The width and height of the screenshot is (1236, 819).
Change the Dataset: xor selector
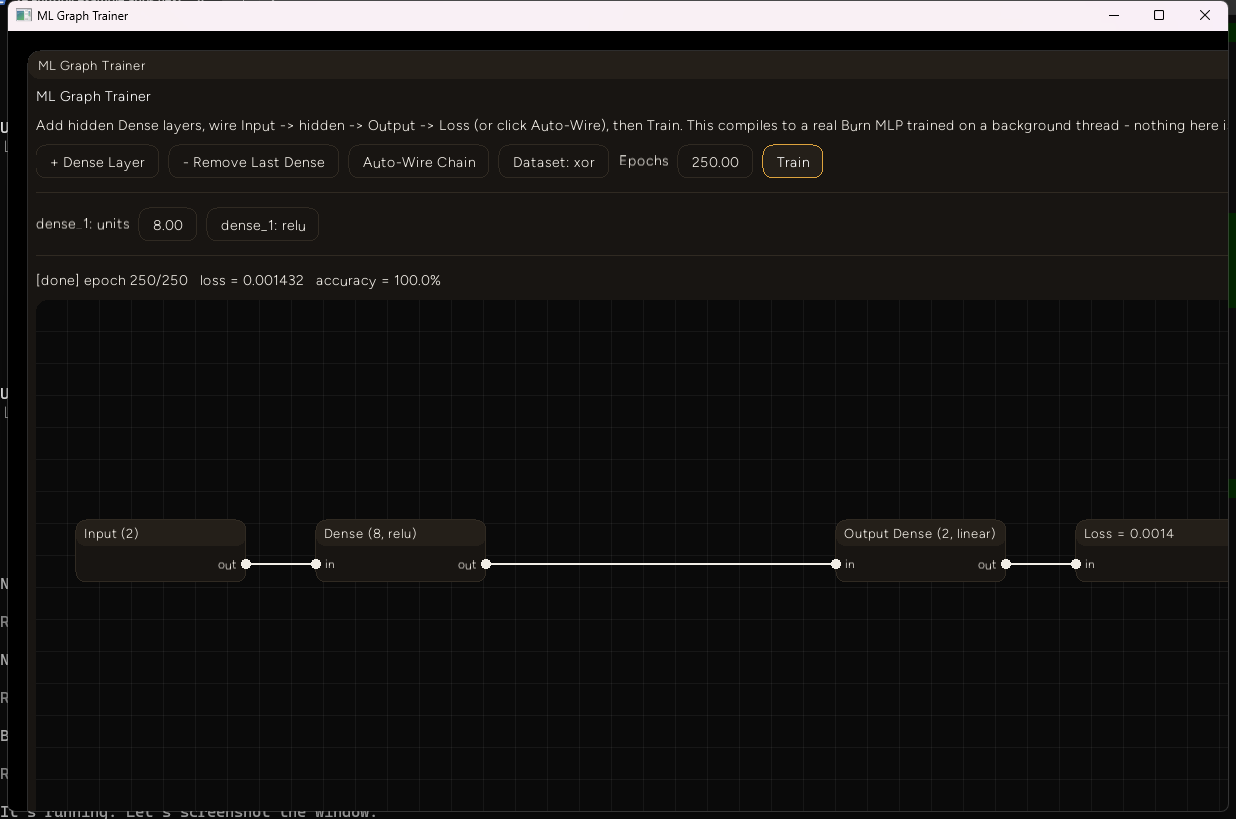point(554,162)
